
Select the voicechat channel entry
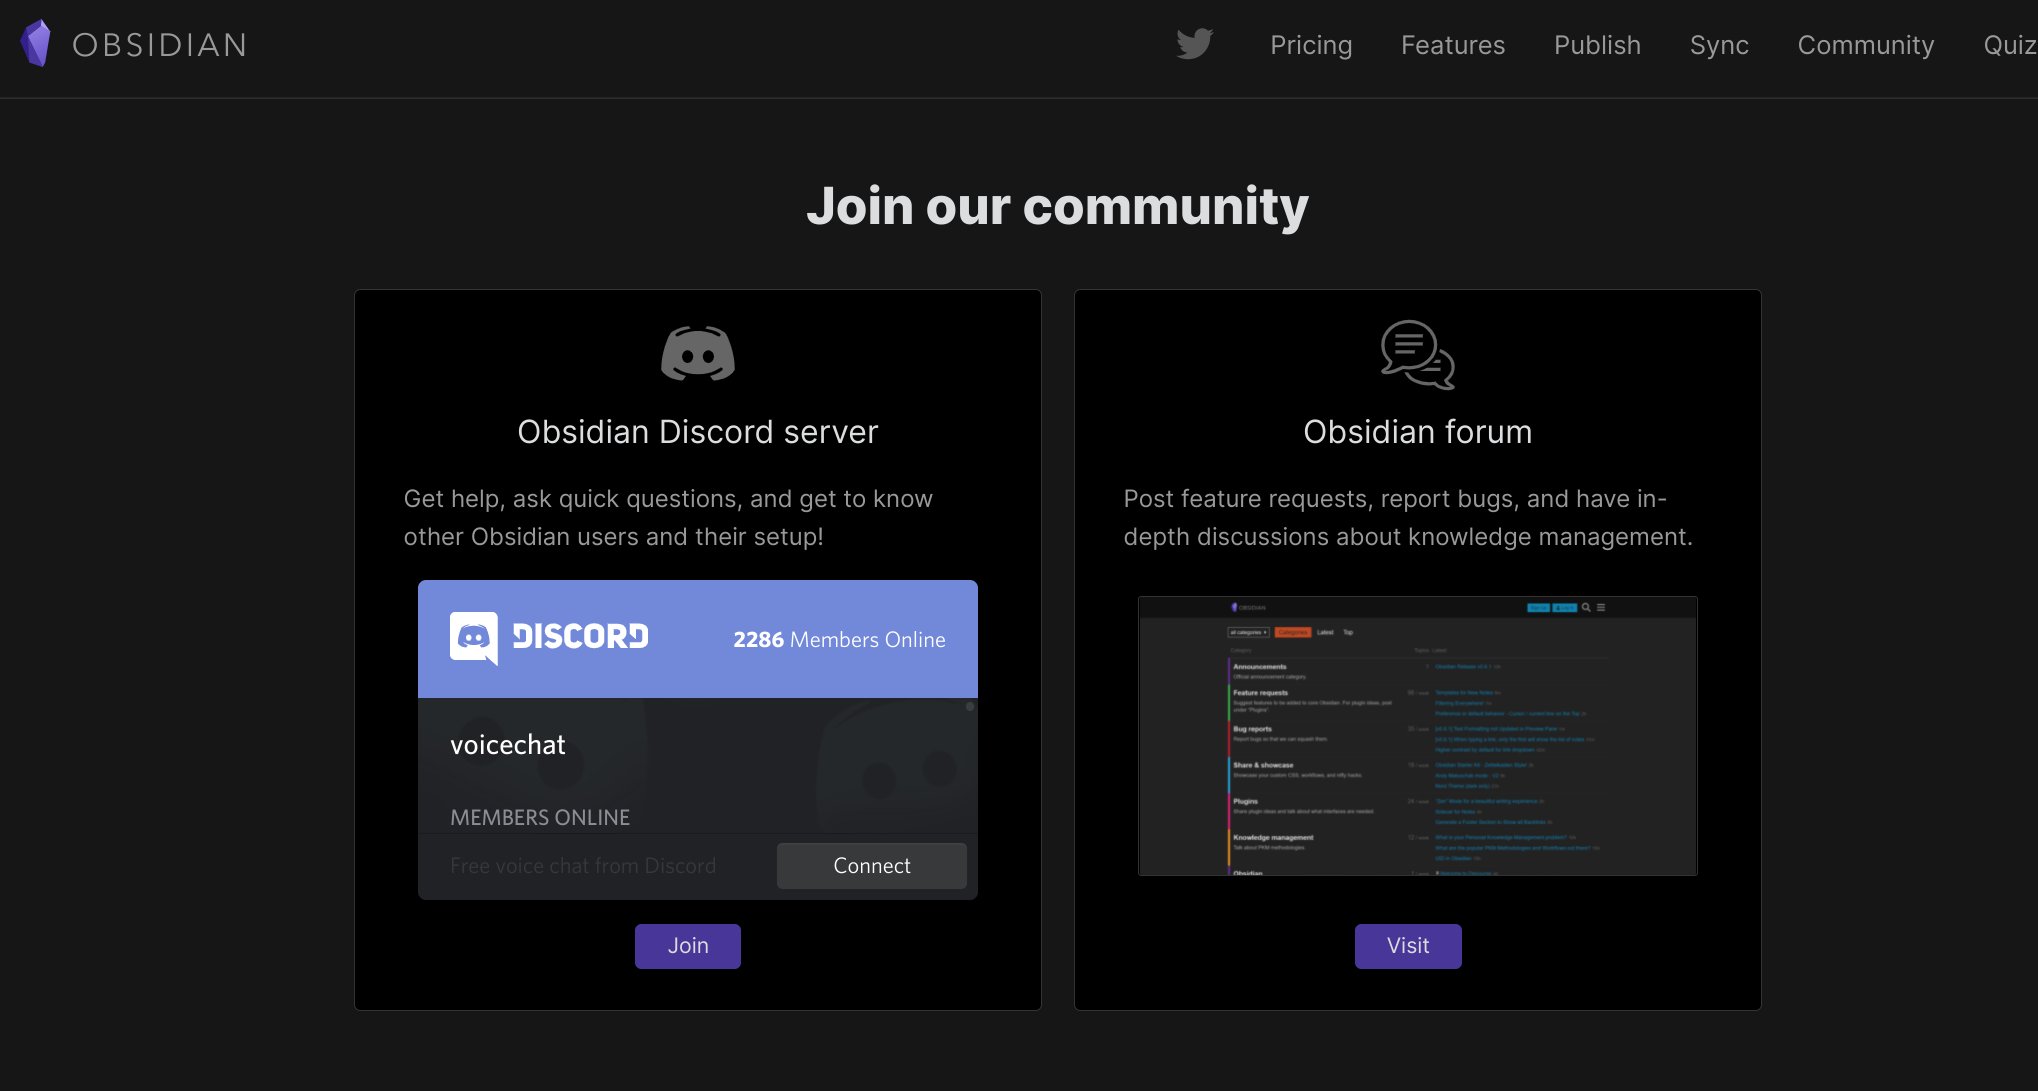pos(508,745)
